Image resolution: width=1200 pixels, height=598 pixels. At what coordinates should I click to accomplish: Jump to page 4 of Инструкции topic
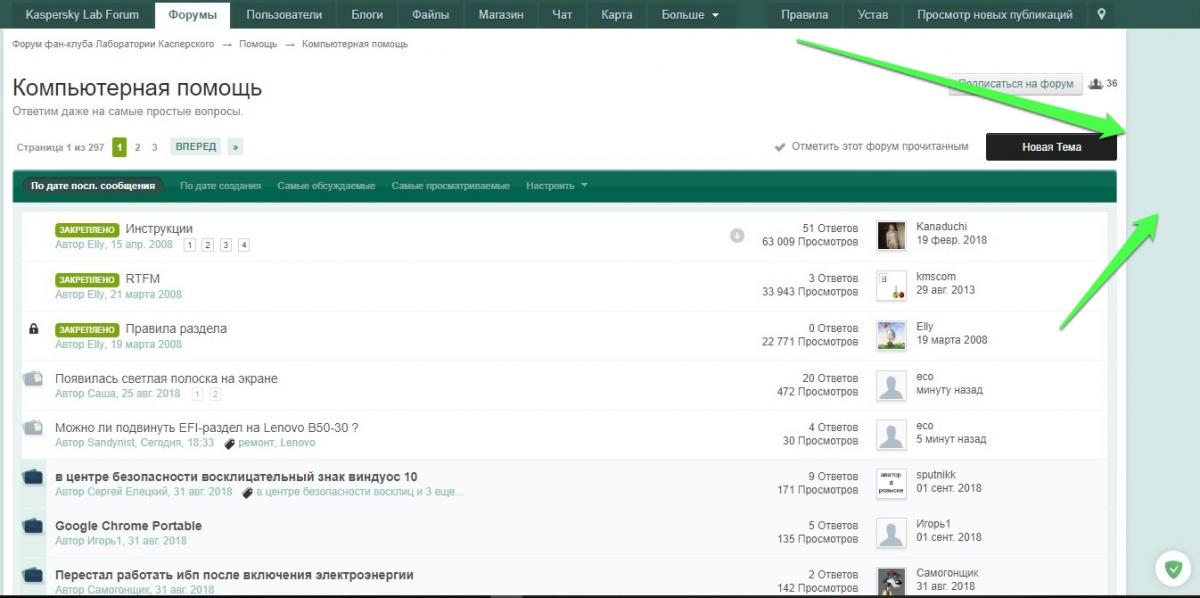243,245
